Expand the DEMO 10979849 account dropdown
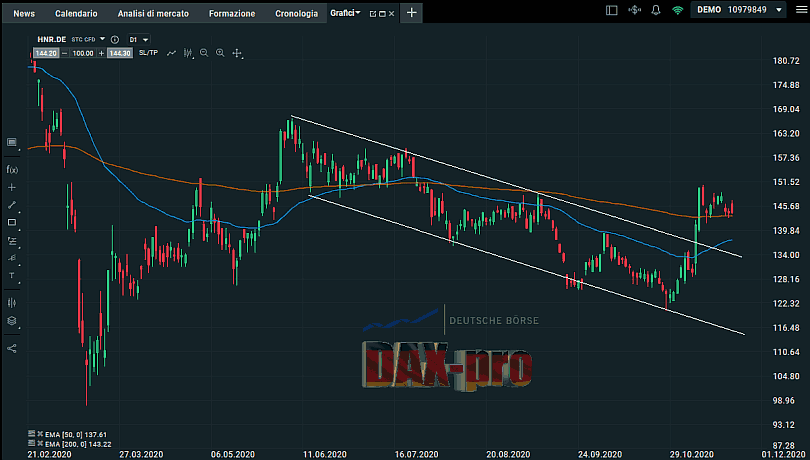 tap(778, 10)
